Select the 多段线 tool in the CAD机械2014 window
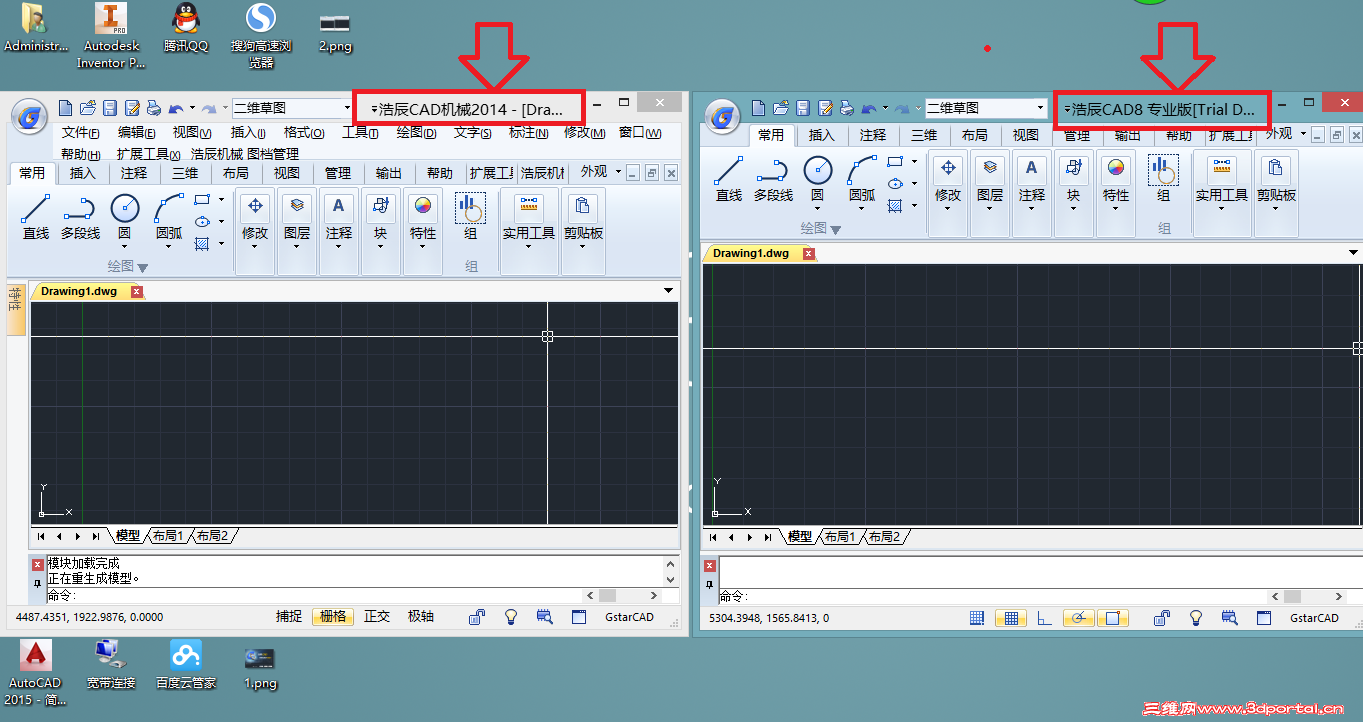This screenshot has height=722, width=1363. pyautogui.click(x=80, y=216)
